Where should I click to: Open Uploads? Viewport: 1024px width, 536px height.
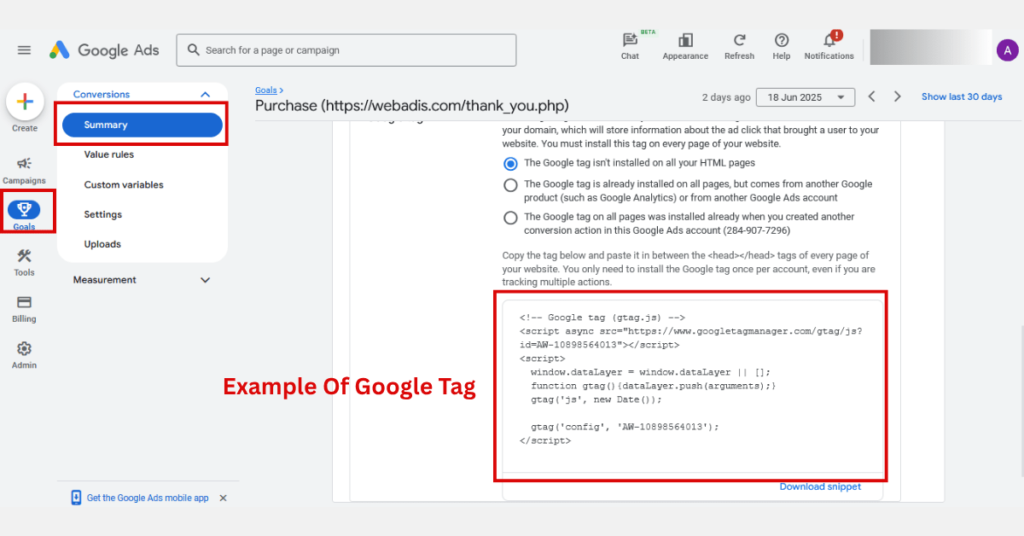(103, 244)
